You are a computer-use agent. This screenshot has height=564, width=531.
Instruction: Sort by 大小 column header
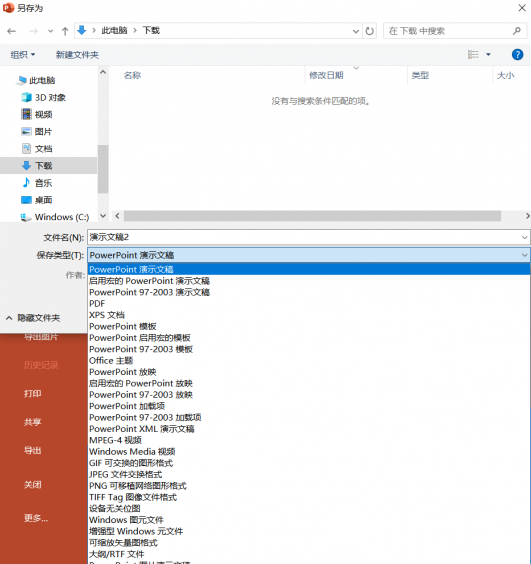point(505,75)
